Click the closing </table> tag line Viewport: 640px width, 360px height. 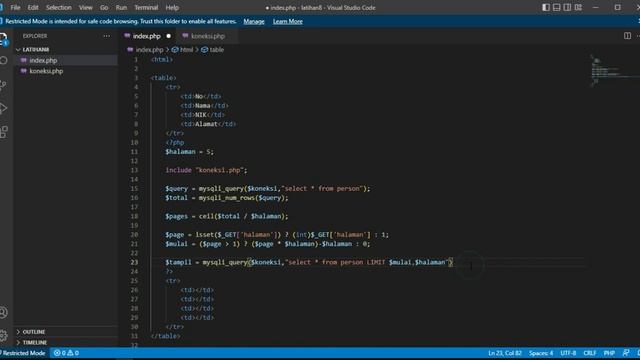[165, 336]
